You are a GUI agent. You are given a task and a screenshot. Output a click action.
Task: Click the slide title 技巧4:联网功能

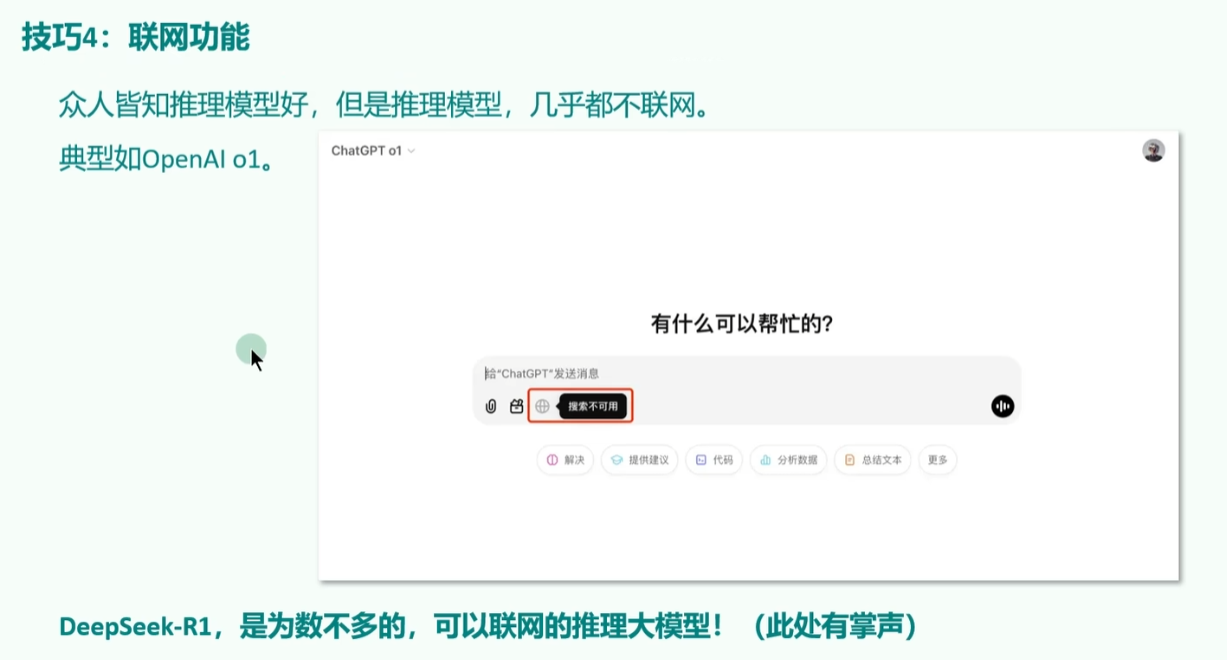[x=136, y=38]
